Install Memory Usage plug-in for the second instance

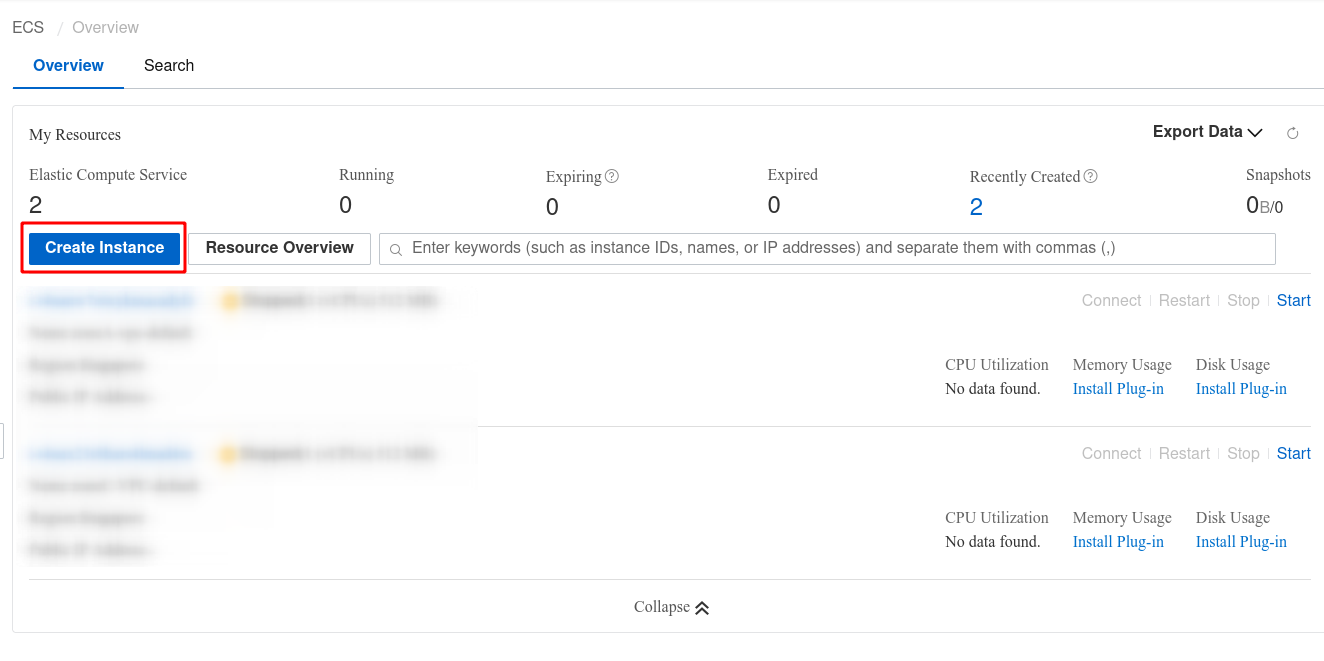tap(1118, 542)
